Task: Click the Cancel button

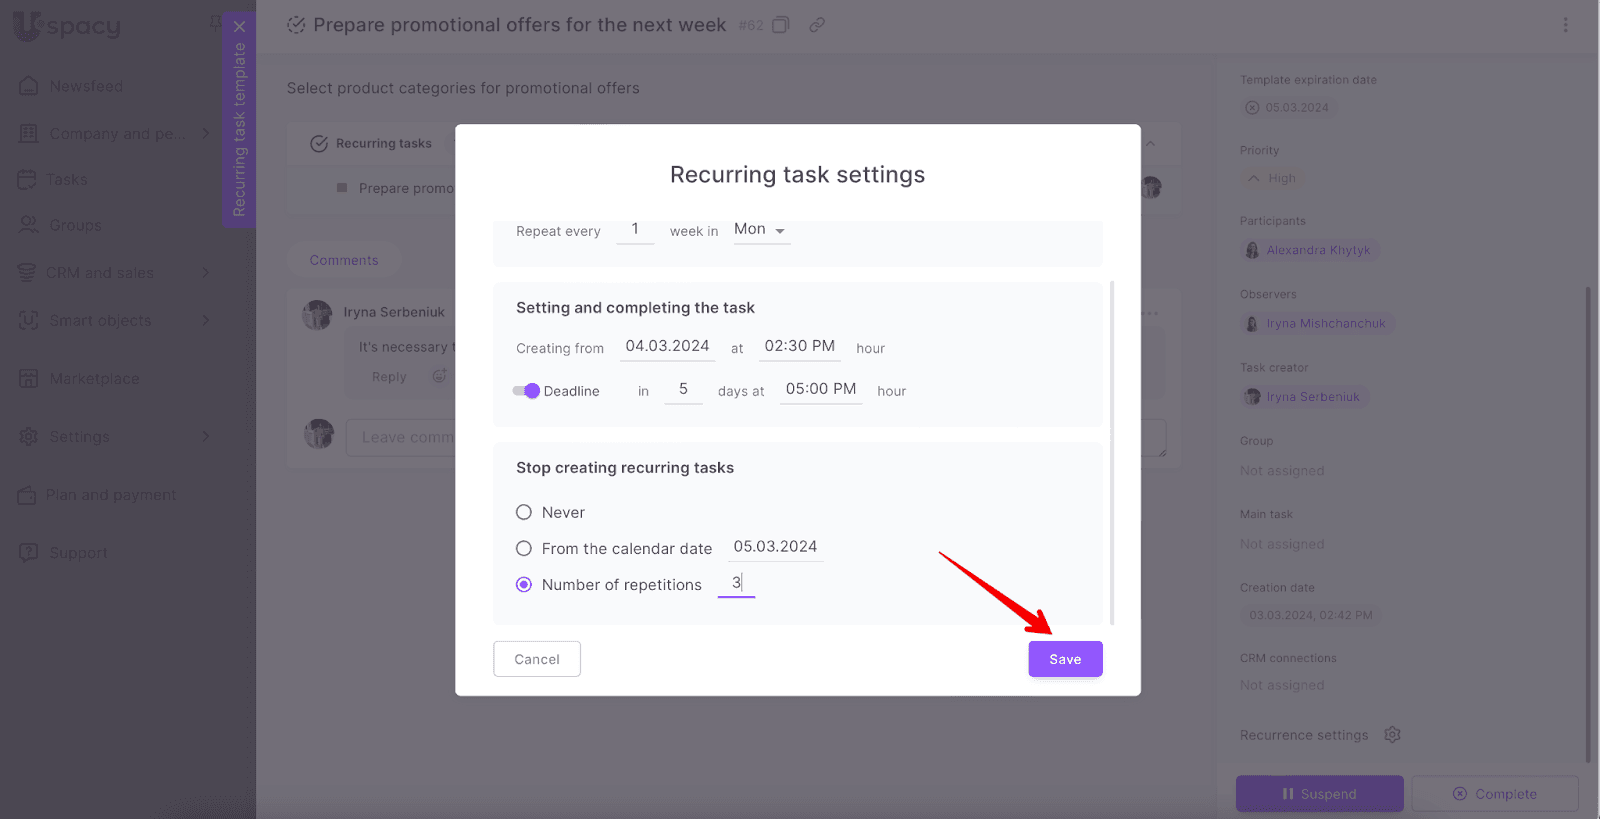Action: (x=537, y=659)
